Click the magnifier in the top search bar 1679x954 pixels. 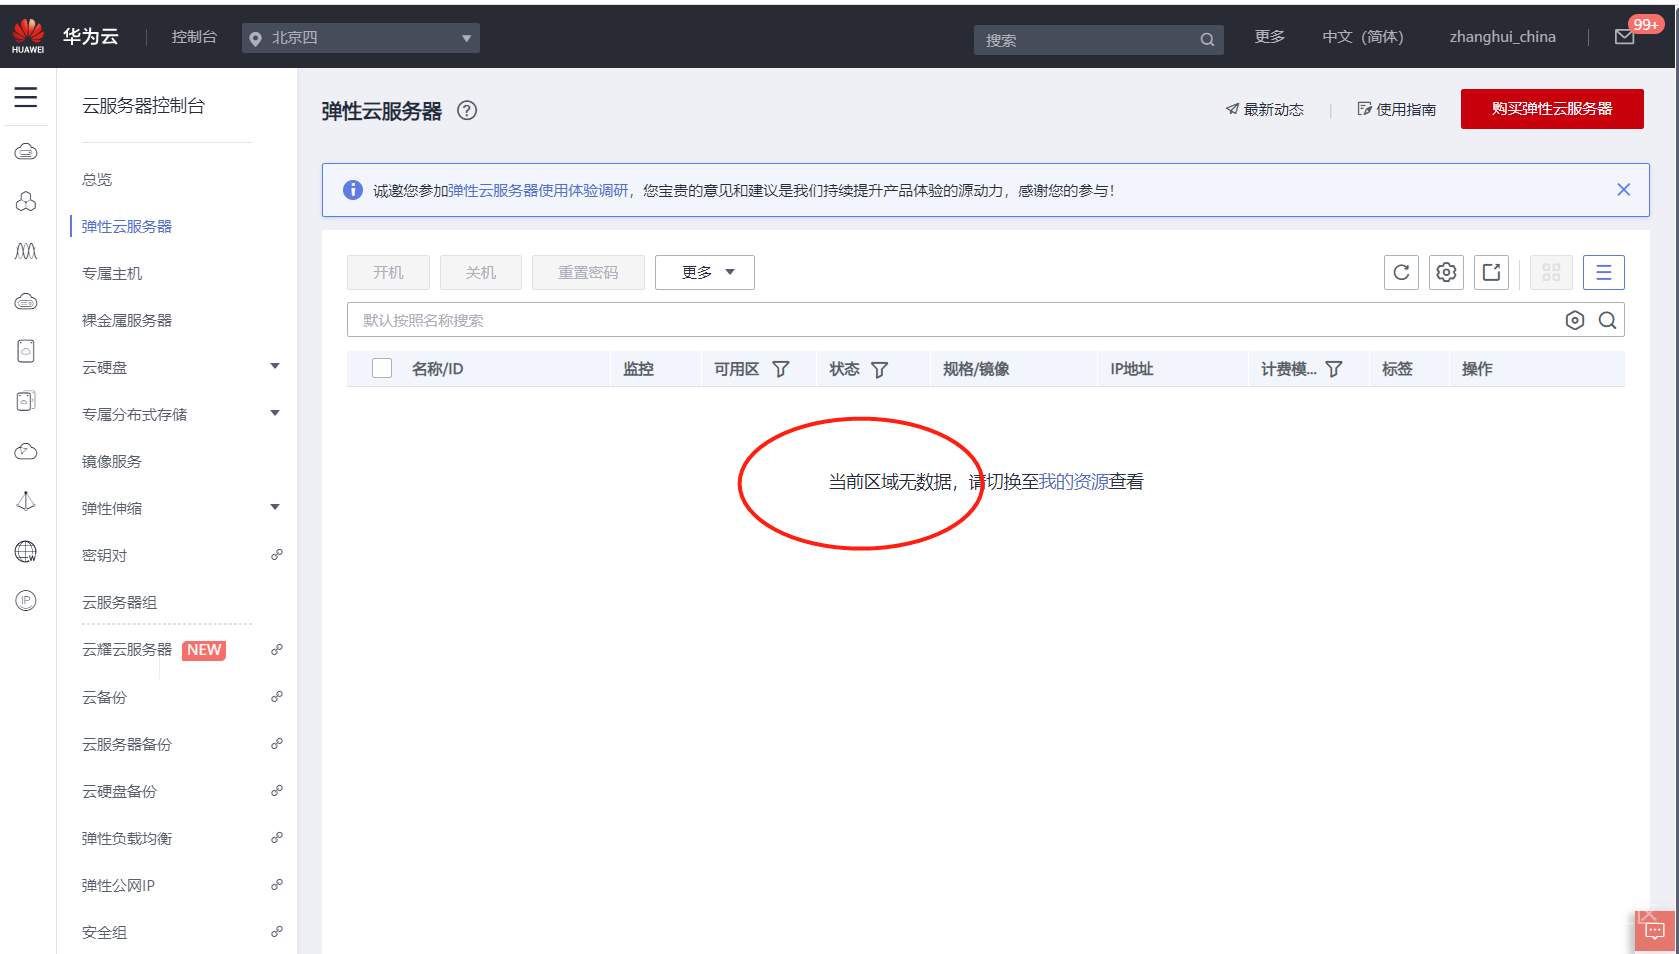(x=1207, y=40)
